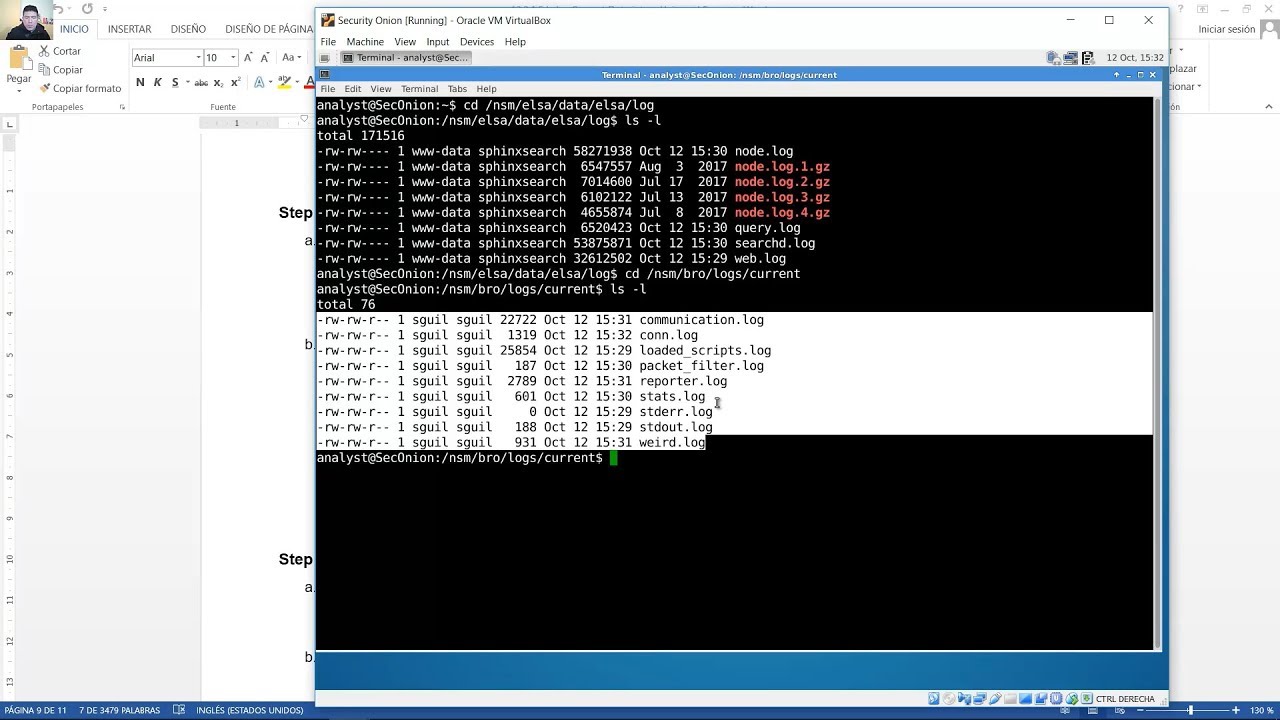Click the Undo arrow in Word's quick access toolbar
The image size is (1280, 720).
(x=57, y=9)
